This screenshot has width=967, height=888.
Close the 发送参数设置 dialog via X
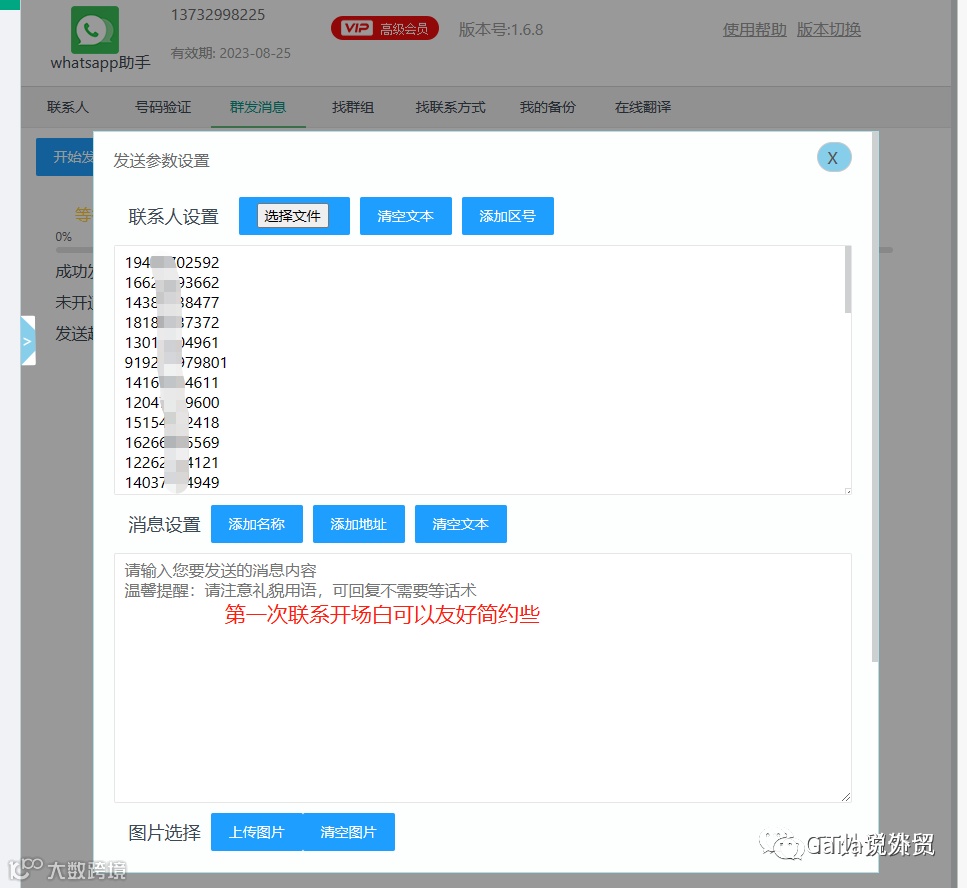(833, 157)
